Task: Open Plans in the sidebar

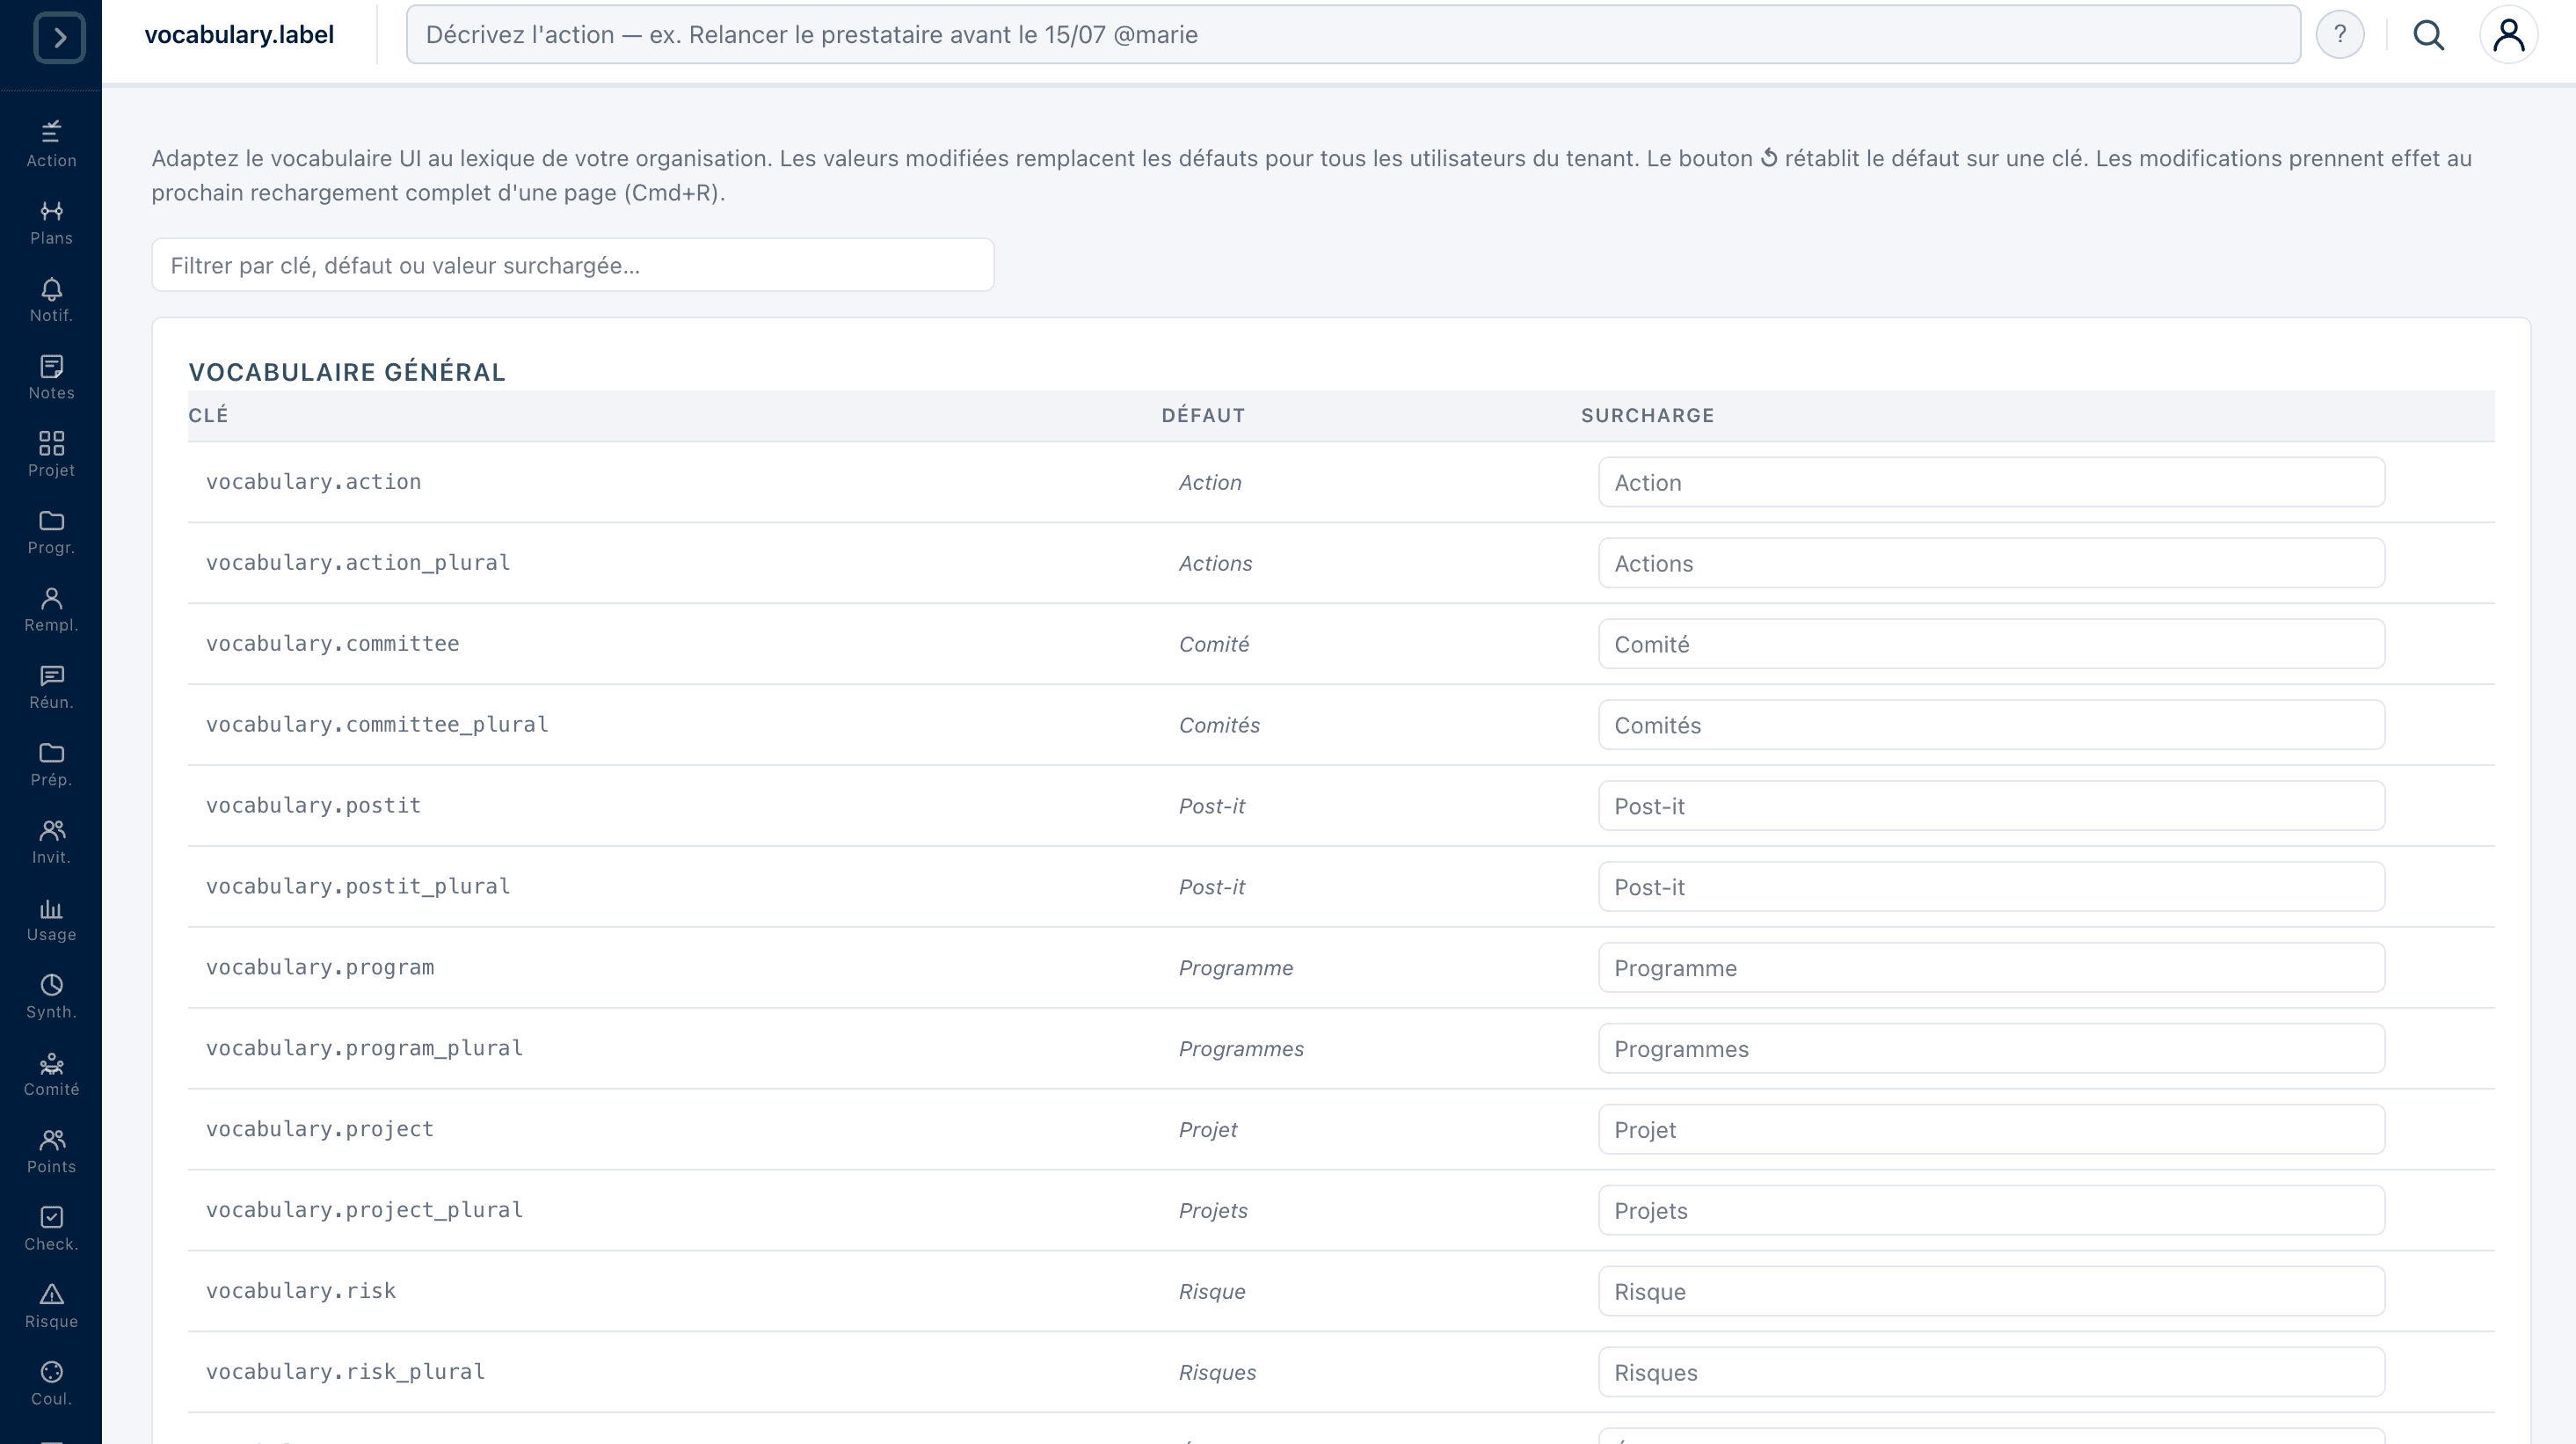Action: [51, 222]
